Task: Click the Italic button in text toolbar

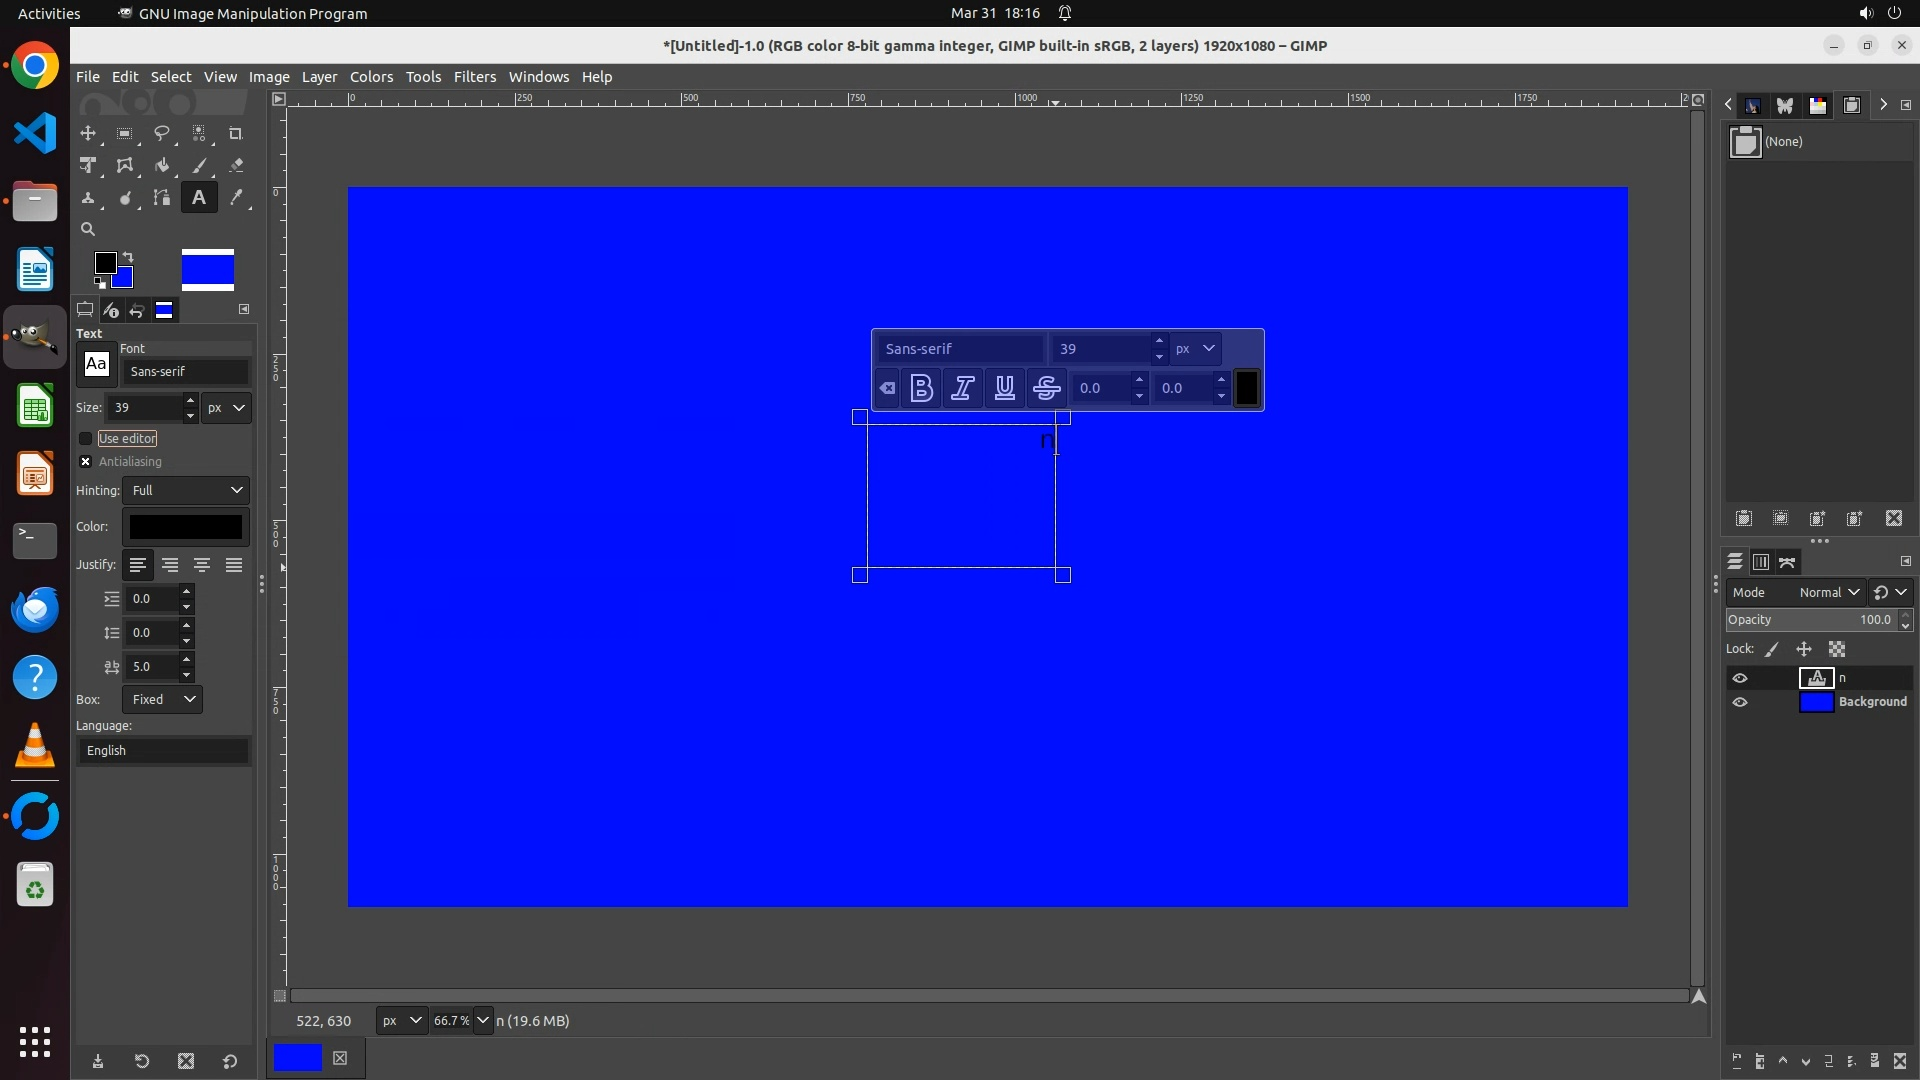Action: tap(963, 388)
